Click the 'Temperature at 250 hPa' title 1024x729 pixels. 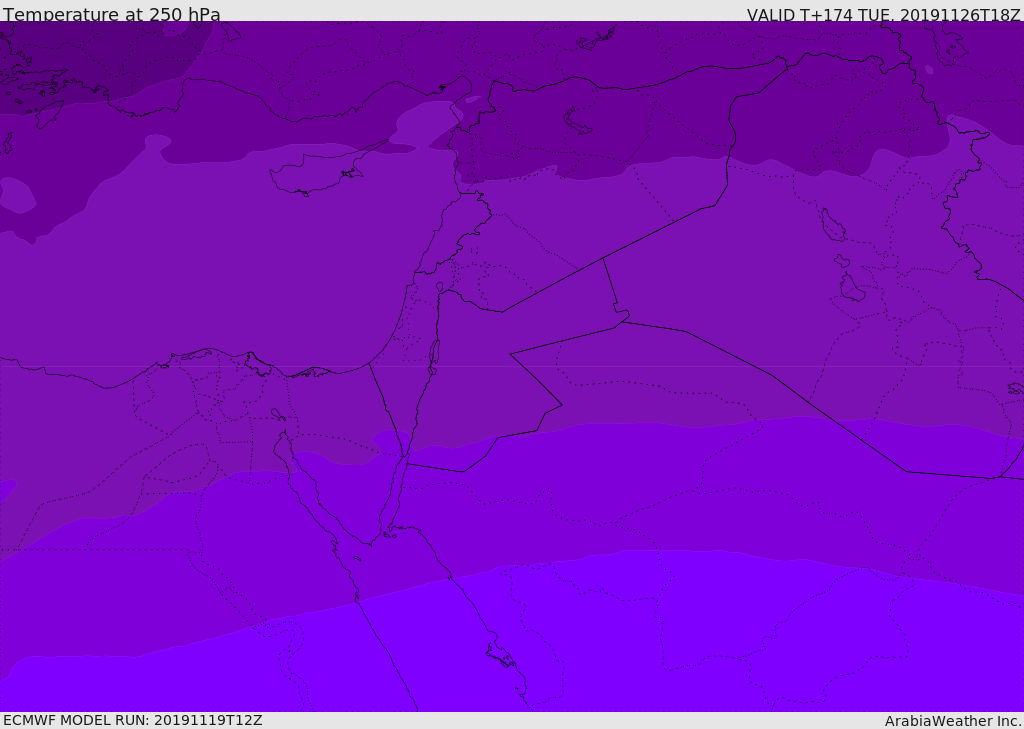[x=112, y=14]
